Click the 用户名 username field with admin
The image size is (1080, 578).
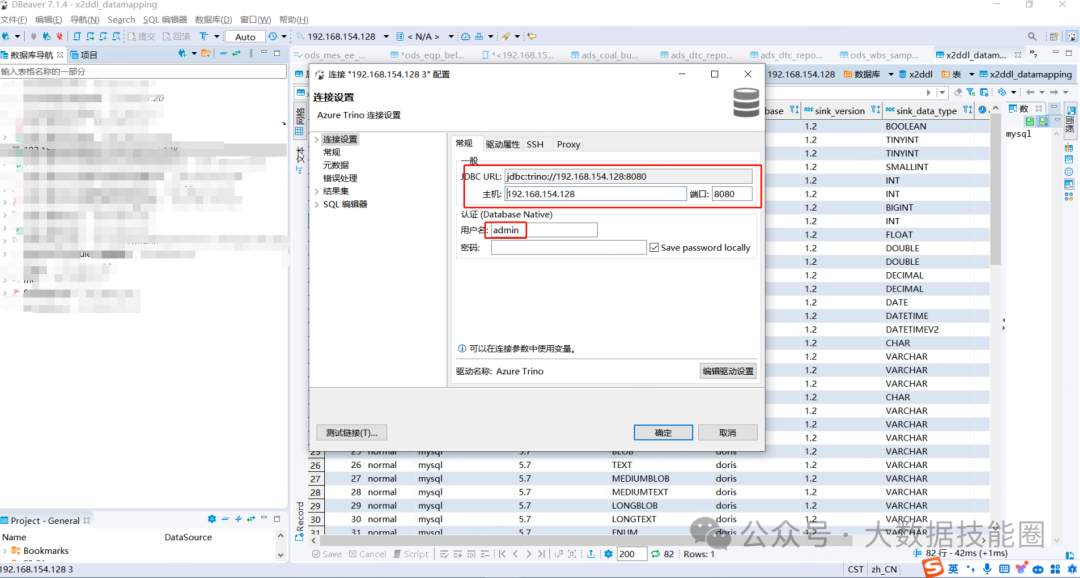544,230
